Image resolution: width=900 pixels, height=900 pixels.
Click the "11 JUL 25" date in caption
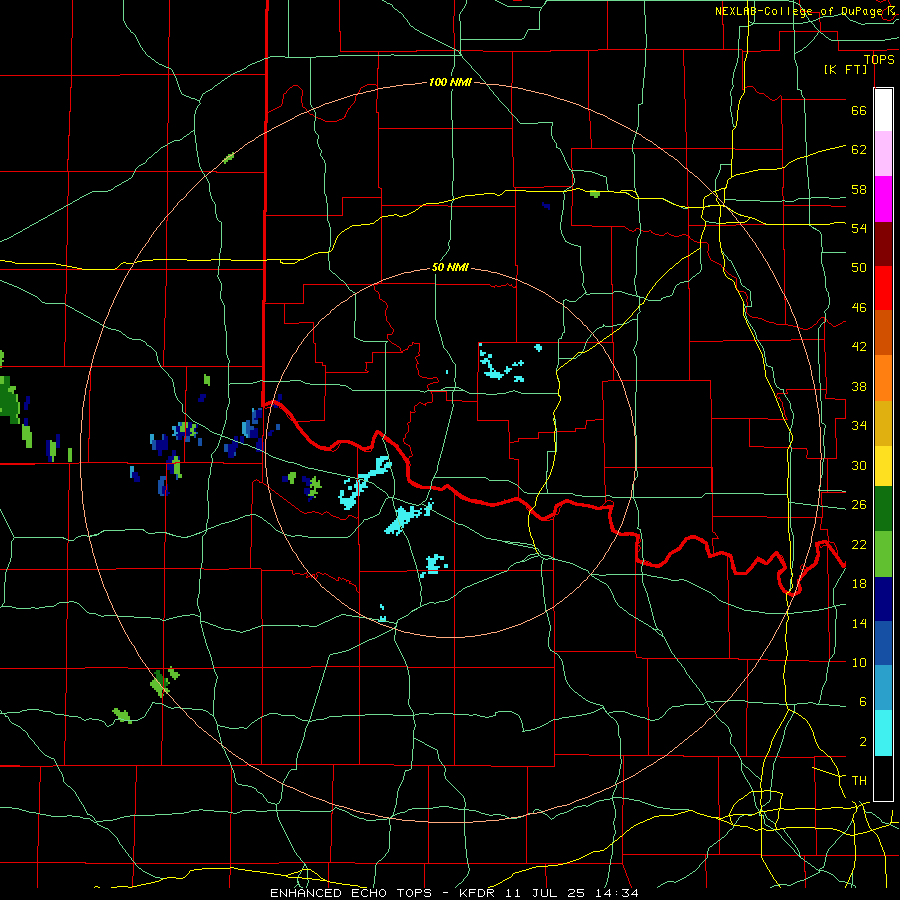[545, 893]
